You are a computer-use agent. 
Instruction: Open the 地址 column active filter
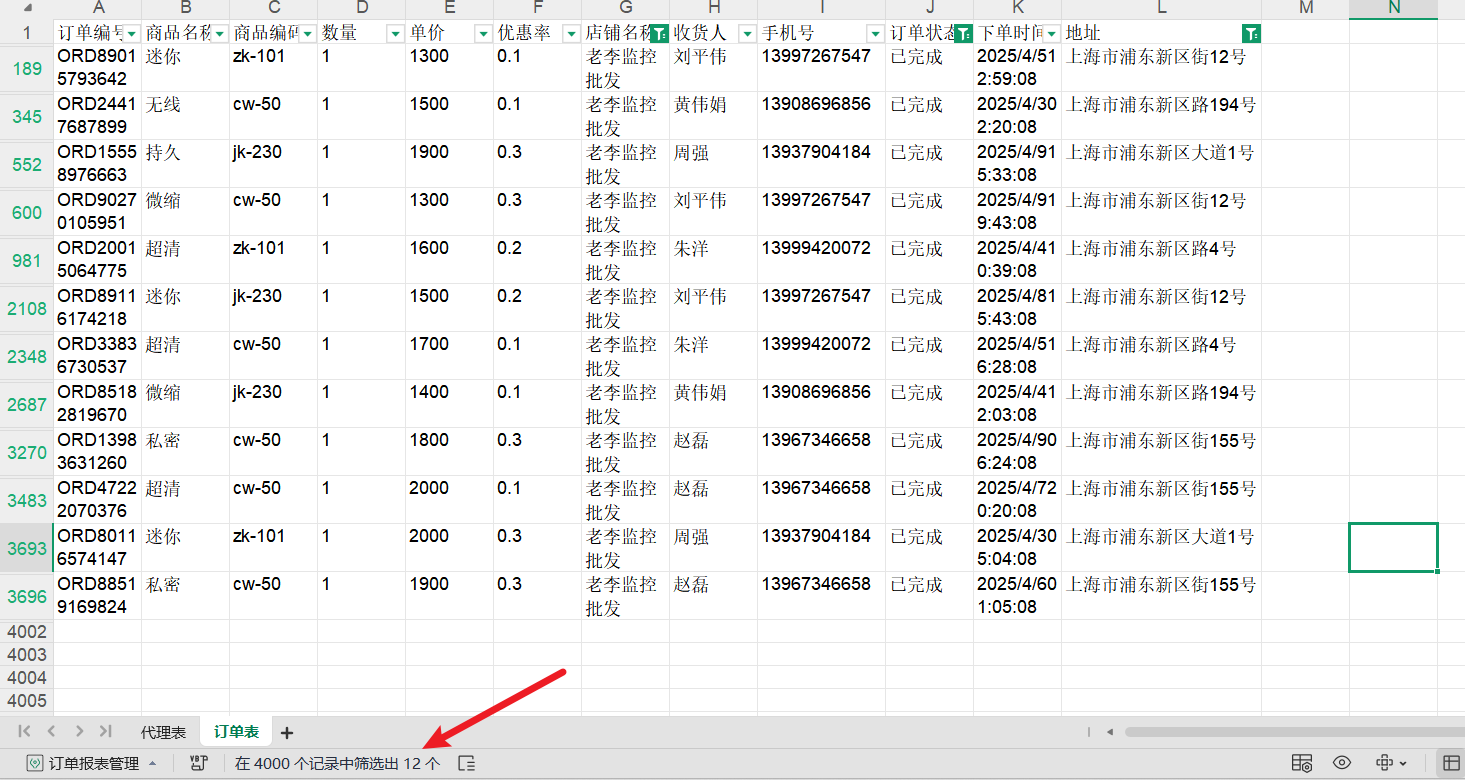pos(1250,33)
